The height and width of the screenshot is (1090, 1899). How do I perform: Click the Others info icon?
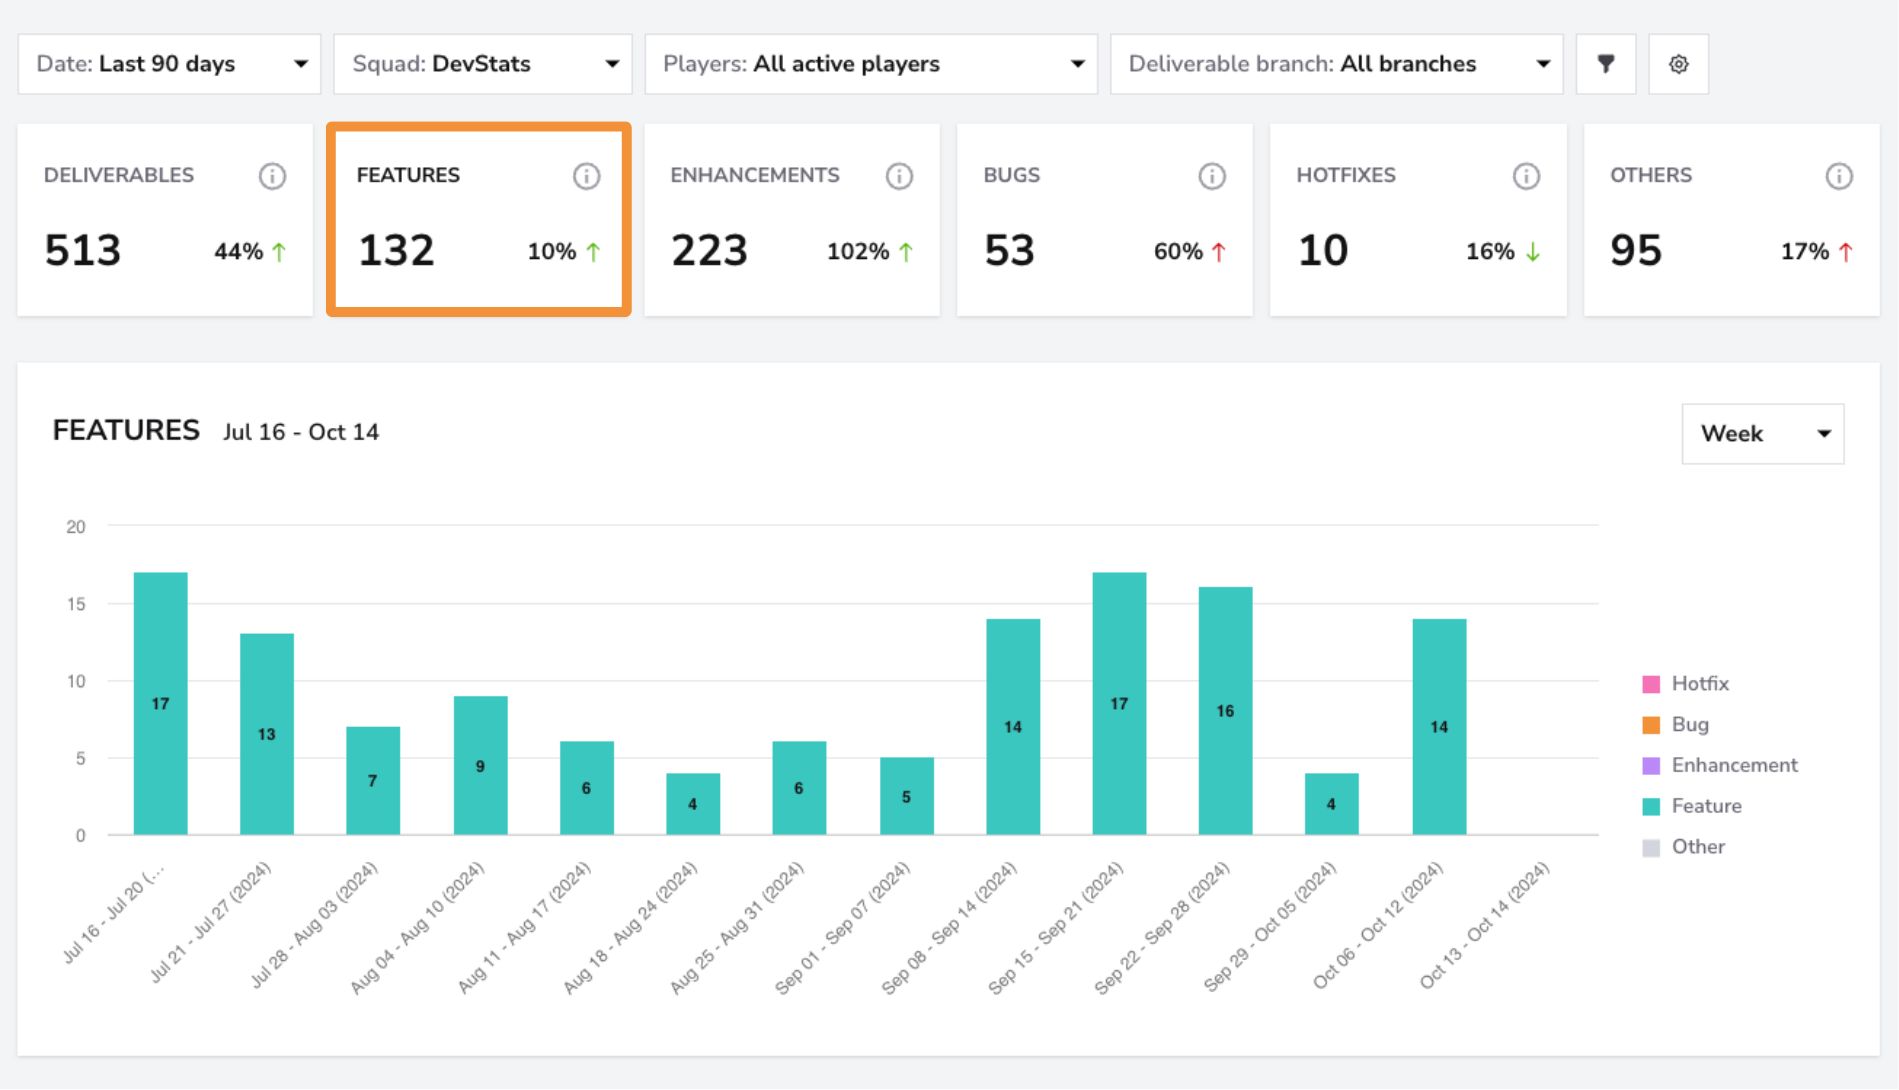(x=1839, y=176)
